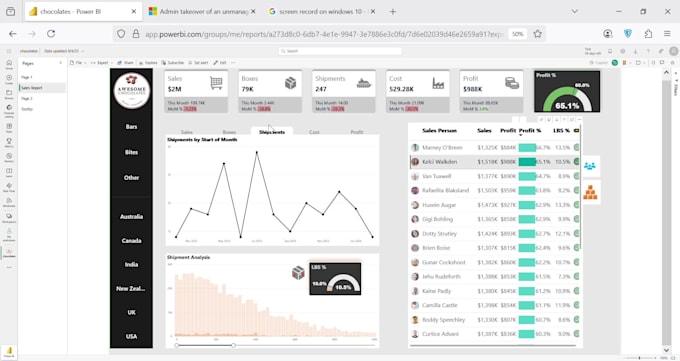680x361 pixels.
Task: Filter by Other category
Action: 131,177
